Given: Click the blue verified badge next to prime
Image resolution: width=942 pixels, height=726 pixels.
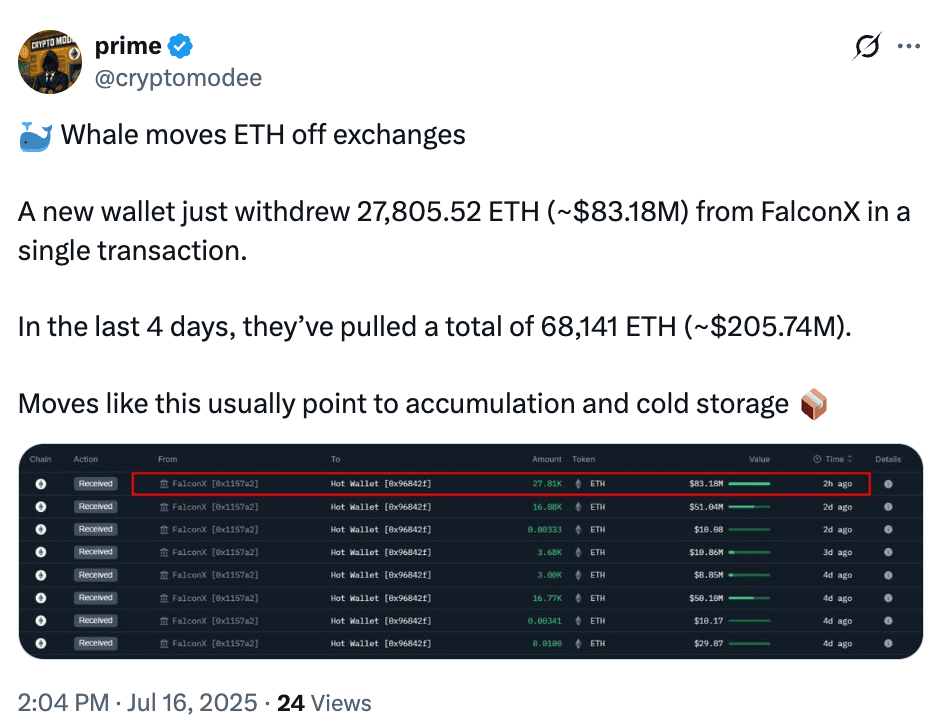Looking at the screenshot, I should pos(180,46).
